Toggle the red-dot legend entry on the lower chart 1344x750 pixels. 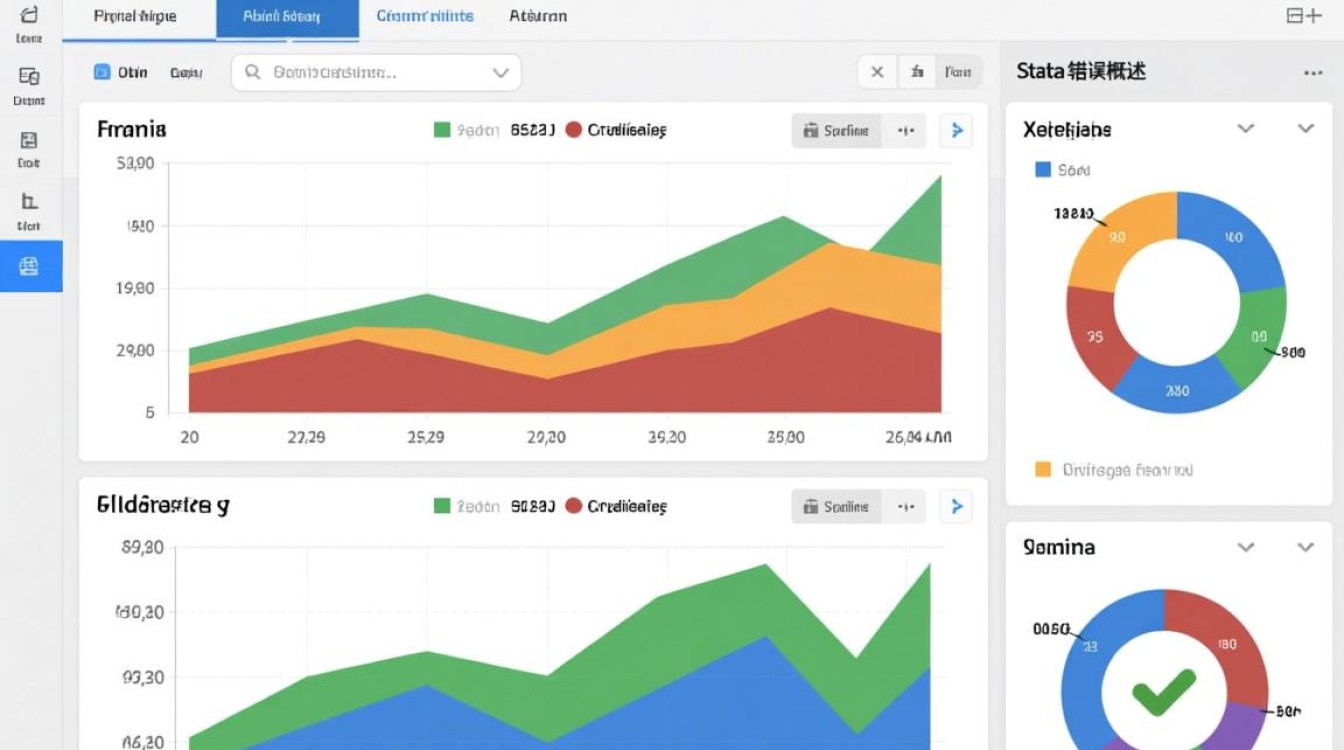point(616,507)
